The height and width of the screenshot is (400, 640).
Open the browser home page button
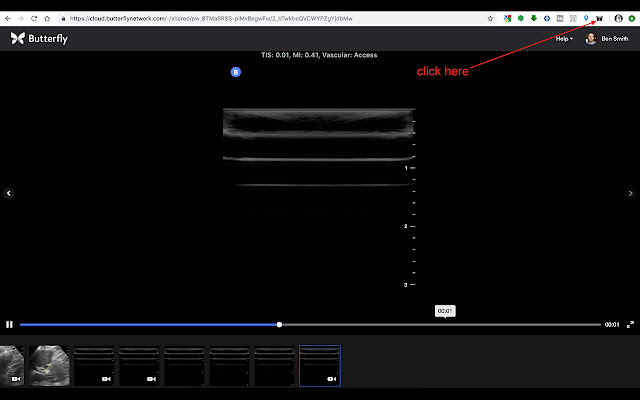(x=48, y=18)
